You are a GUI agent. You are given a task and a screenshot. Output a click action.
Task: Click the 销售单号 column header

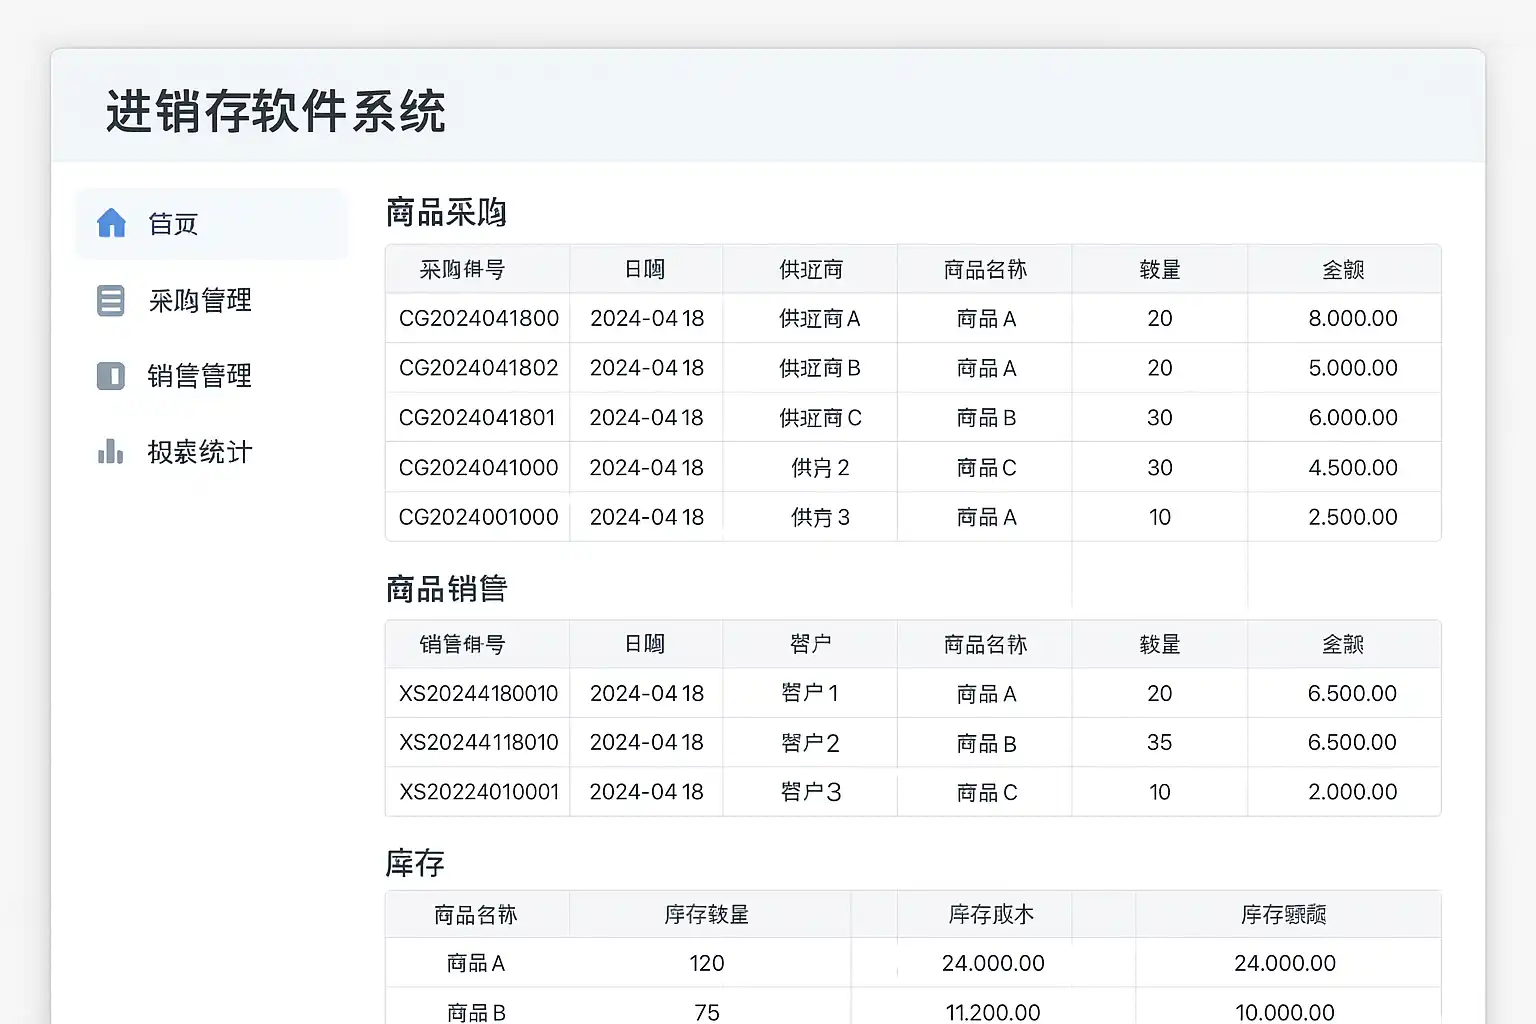[x=462, y=645]
